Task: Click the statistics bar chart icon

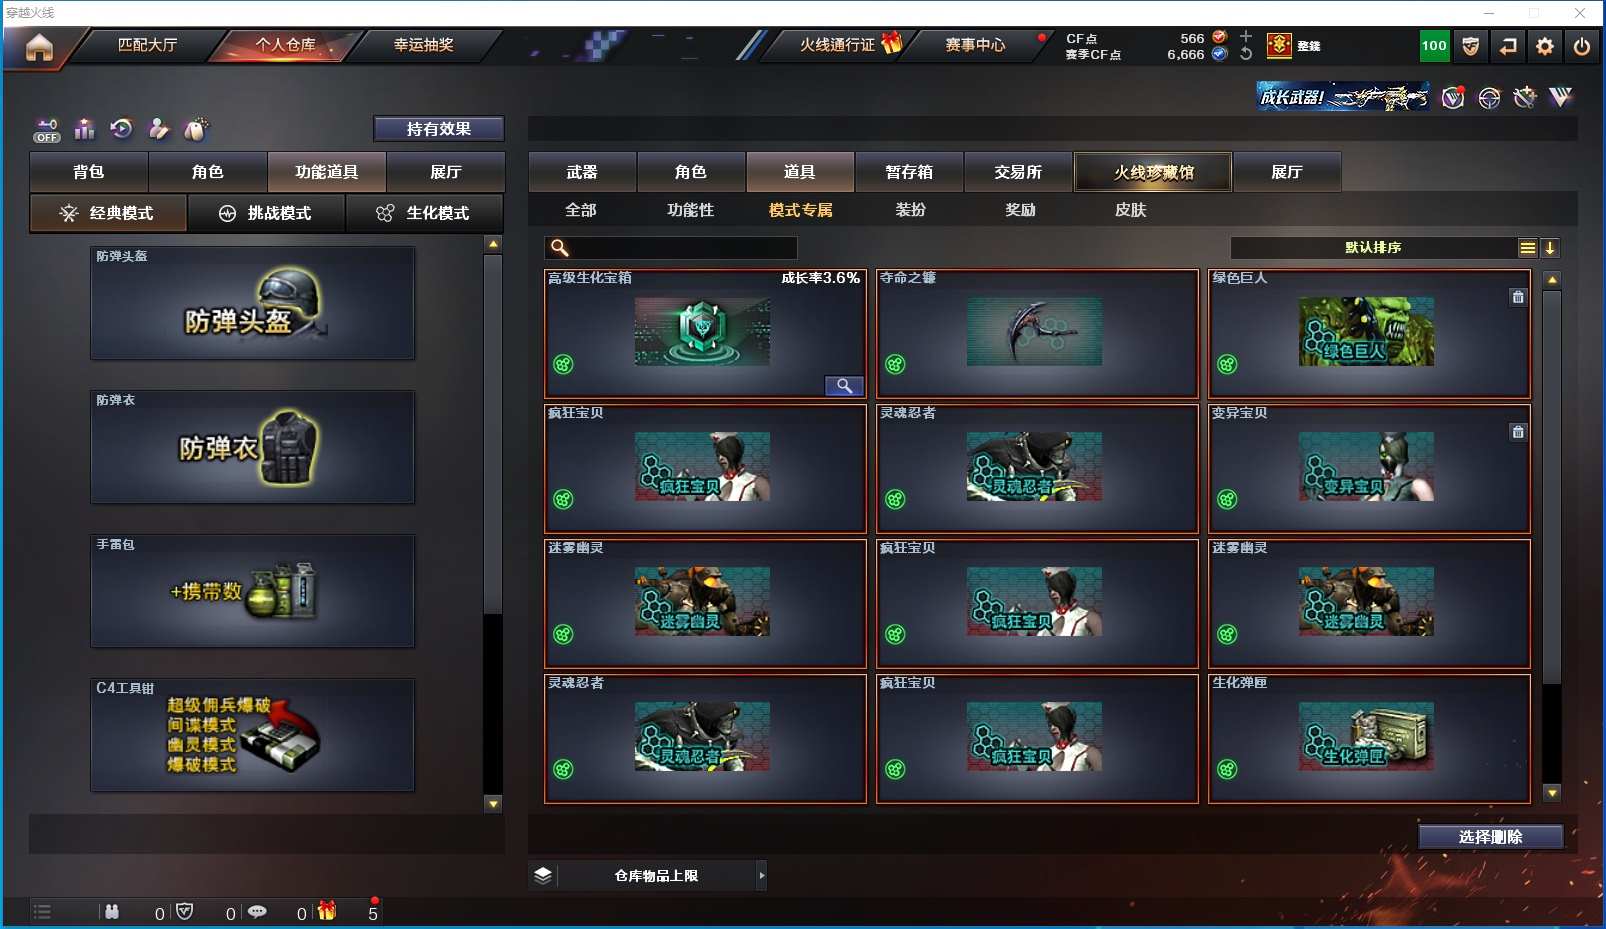Action: [x=85, y=129]
